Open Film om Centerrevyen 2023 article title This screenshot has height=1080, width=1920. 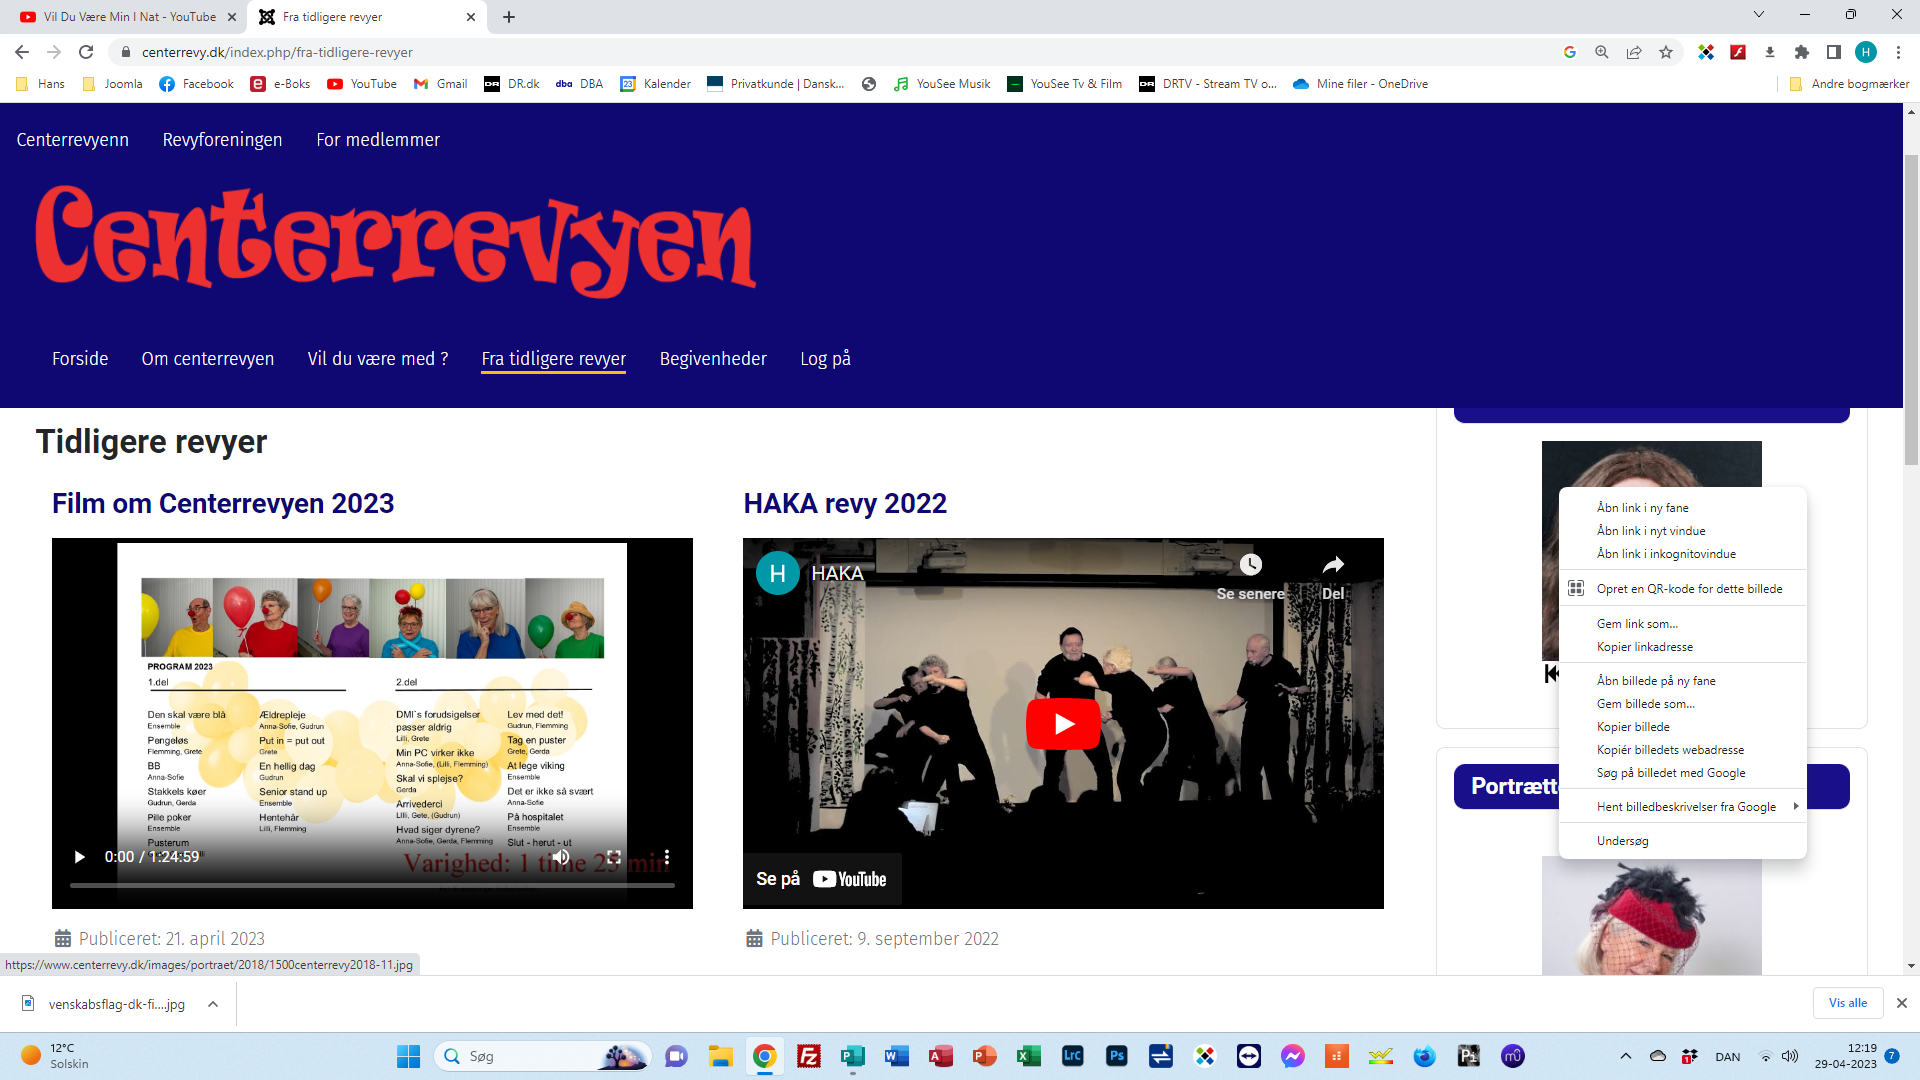click(x=223, y=503)
